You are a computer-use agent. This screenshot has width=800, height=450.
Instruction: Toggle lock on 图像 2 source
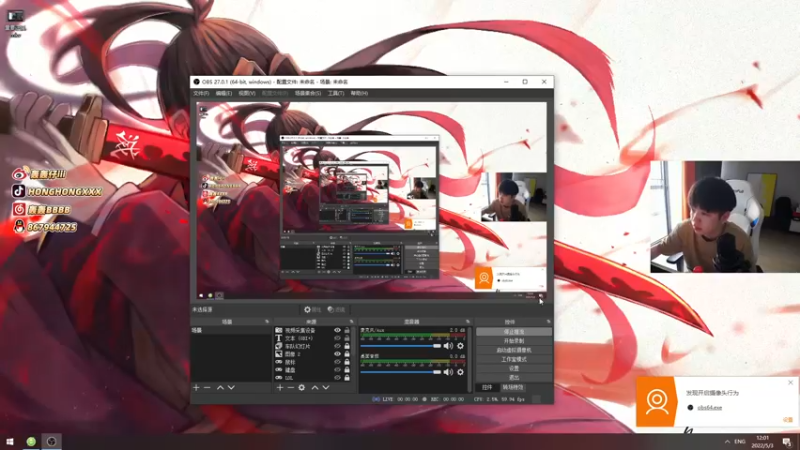tap(347, 354)
